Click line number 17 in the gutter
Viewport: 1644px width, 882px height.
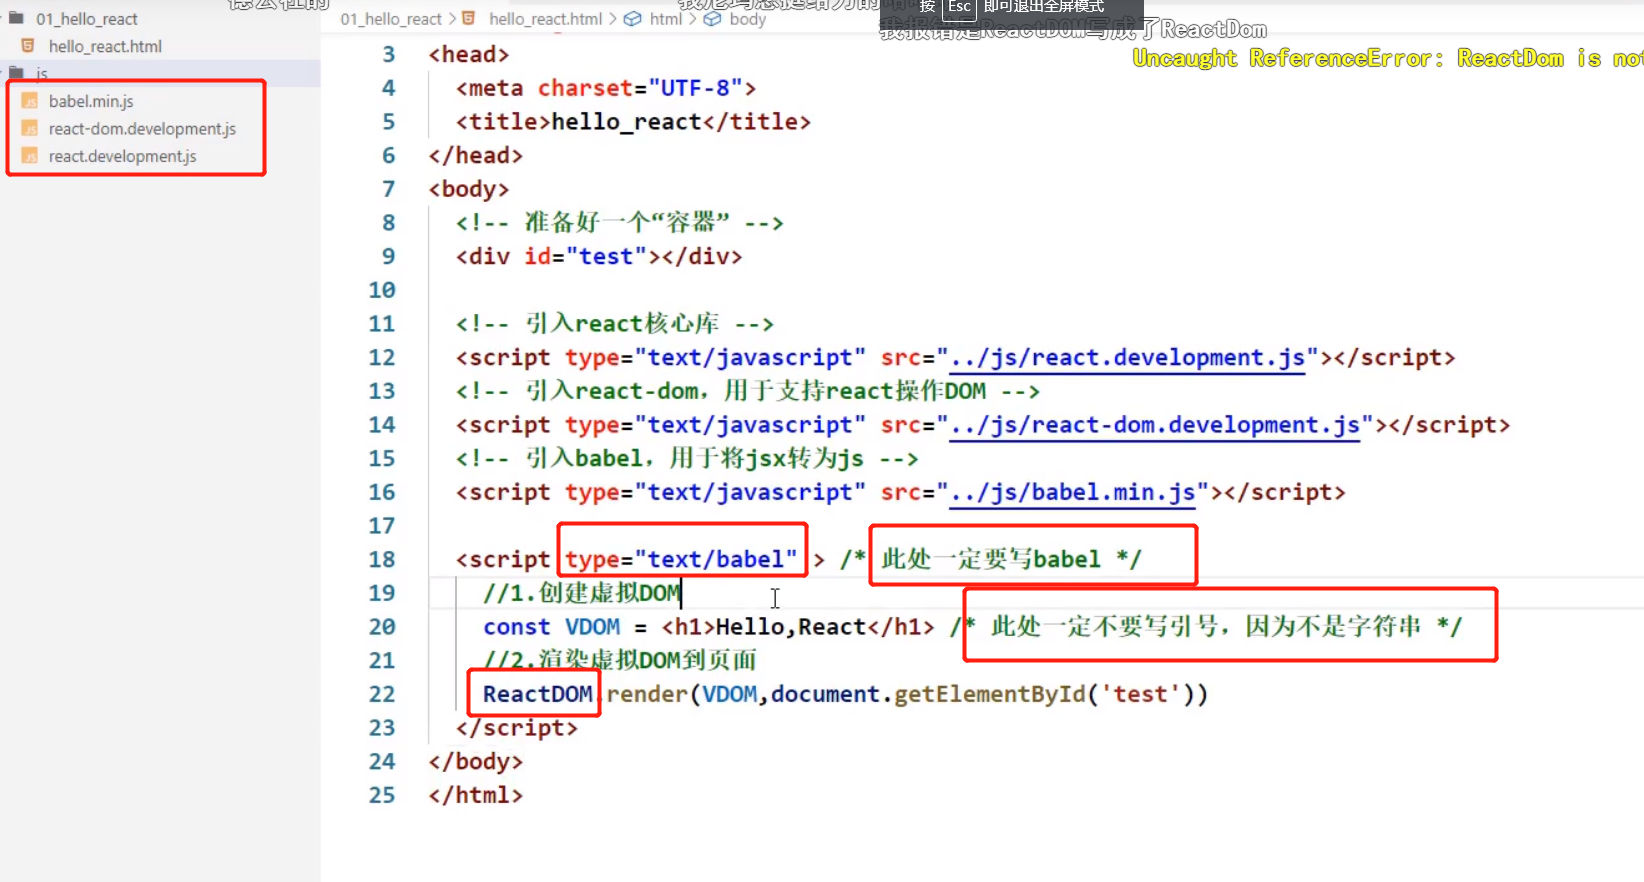pos(382,526)
